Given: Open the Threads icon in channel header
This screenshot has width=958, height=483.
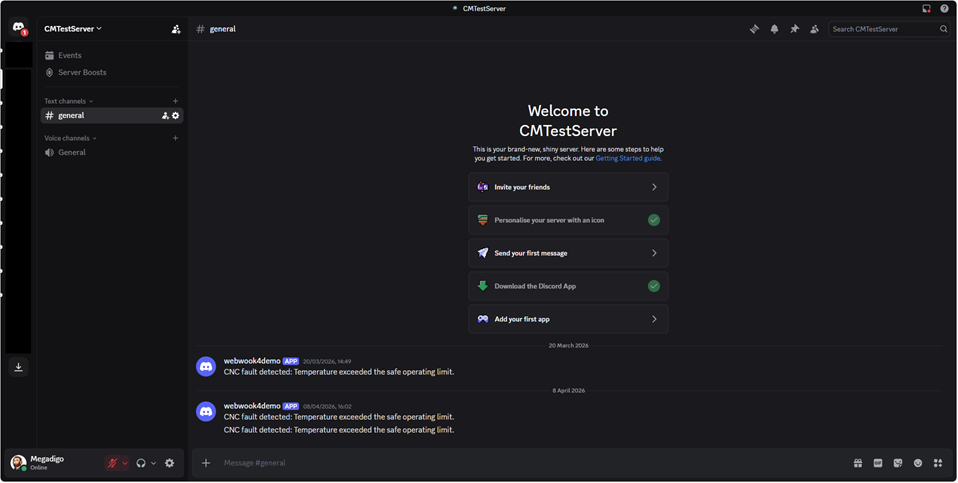Looking at the screenshot, I should pyautogui.click(x=754, y=29).
